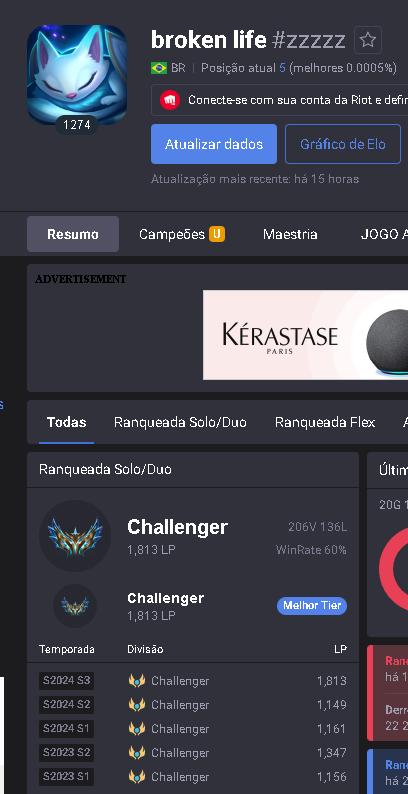408x794 pixels.
Task: Open the Gráfico de Elo chart
Action: pyautogui.click(x=343, y=144)
